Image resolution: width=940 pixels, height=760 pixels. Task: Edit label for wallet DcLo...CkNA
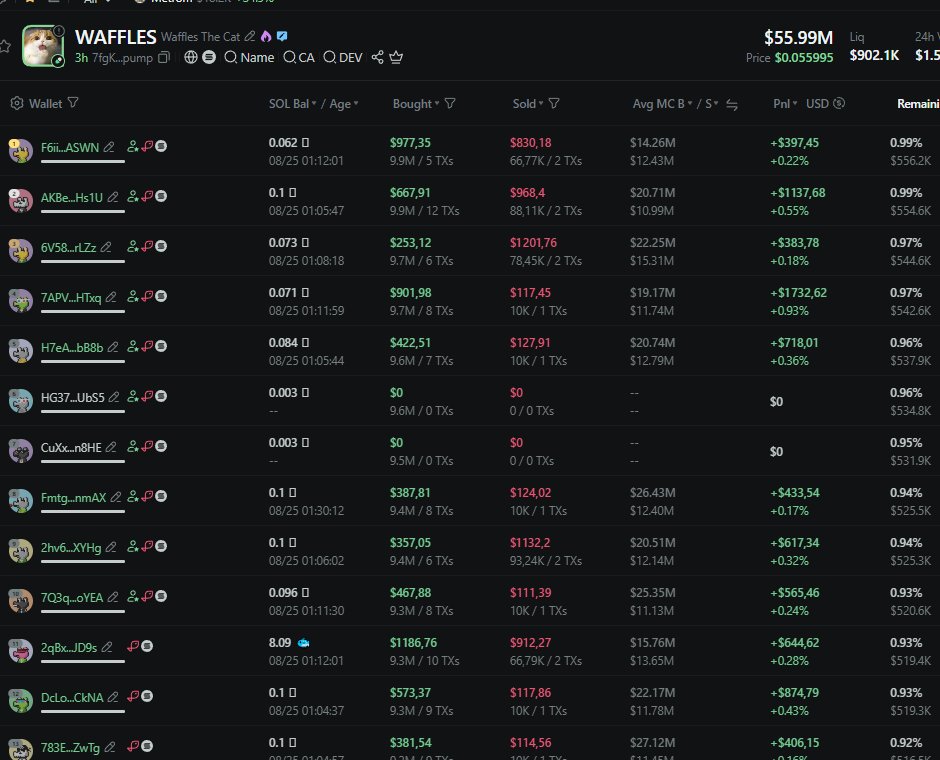click(x=113, y=697)
